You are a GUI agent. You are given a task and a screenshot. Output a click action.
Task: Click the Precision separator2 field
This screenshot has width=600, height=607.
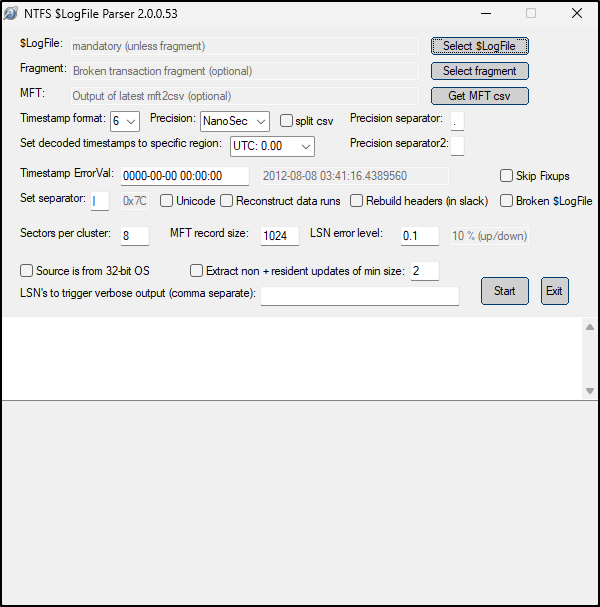pos(457,146)
